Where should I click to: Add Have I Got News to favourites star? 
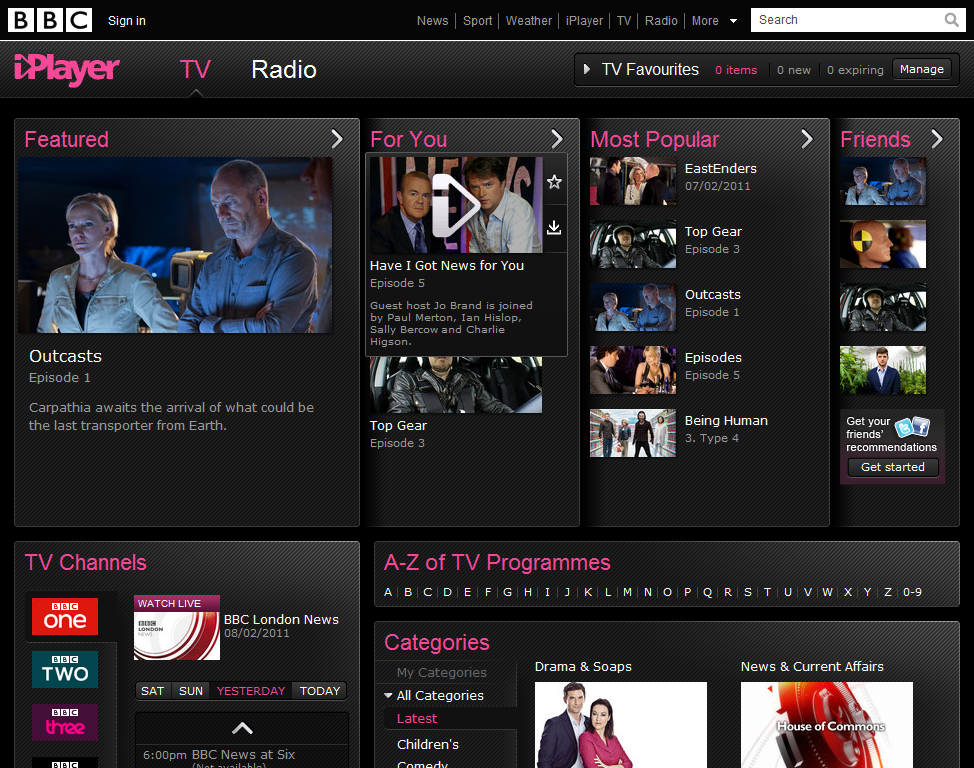pyautogui.click(x=554, y=181)
